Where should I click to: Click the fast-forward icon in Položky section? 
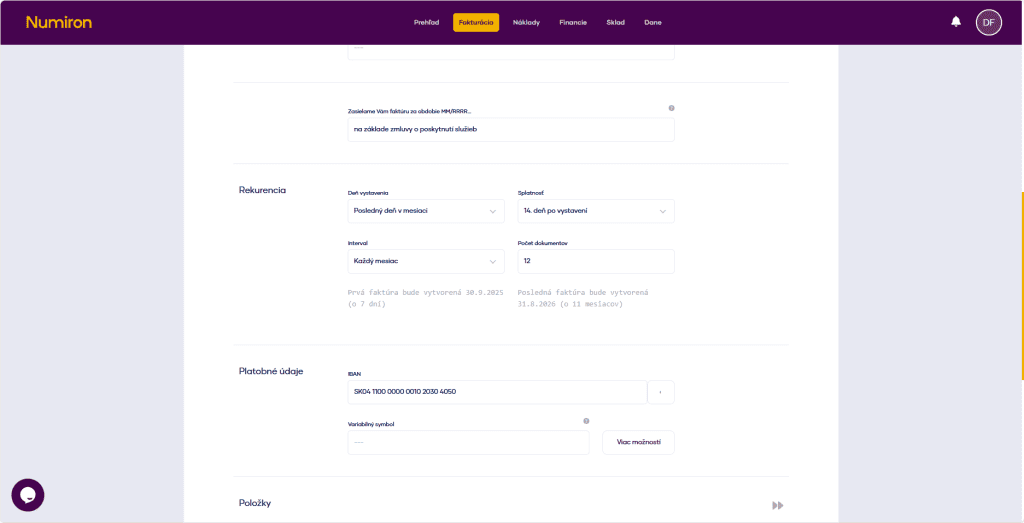[777, 506]
